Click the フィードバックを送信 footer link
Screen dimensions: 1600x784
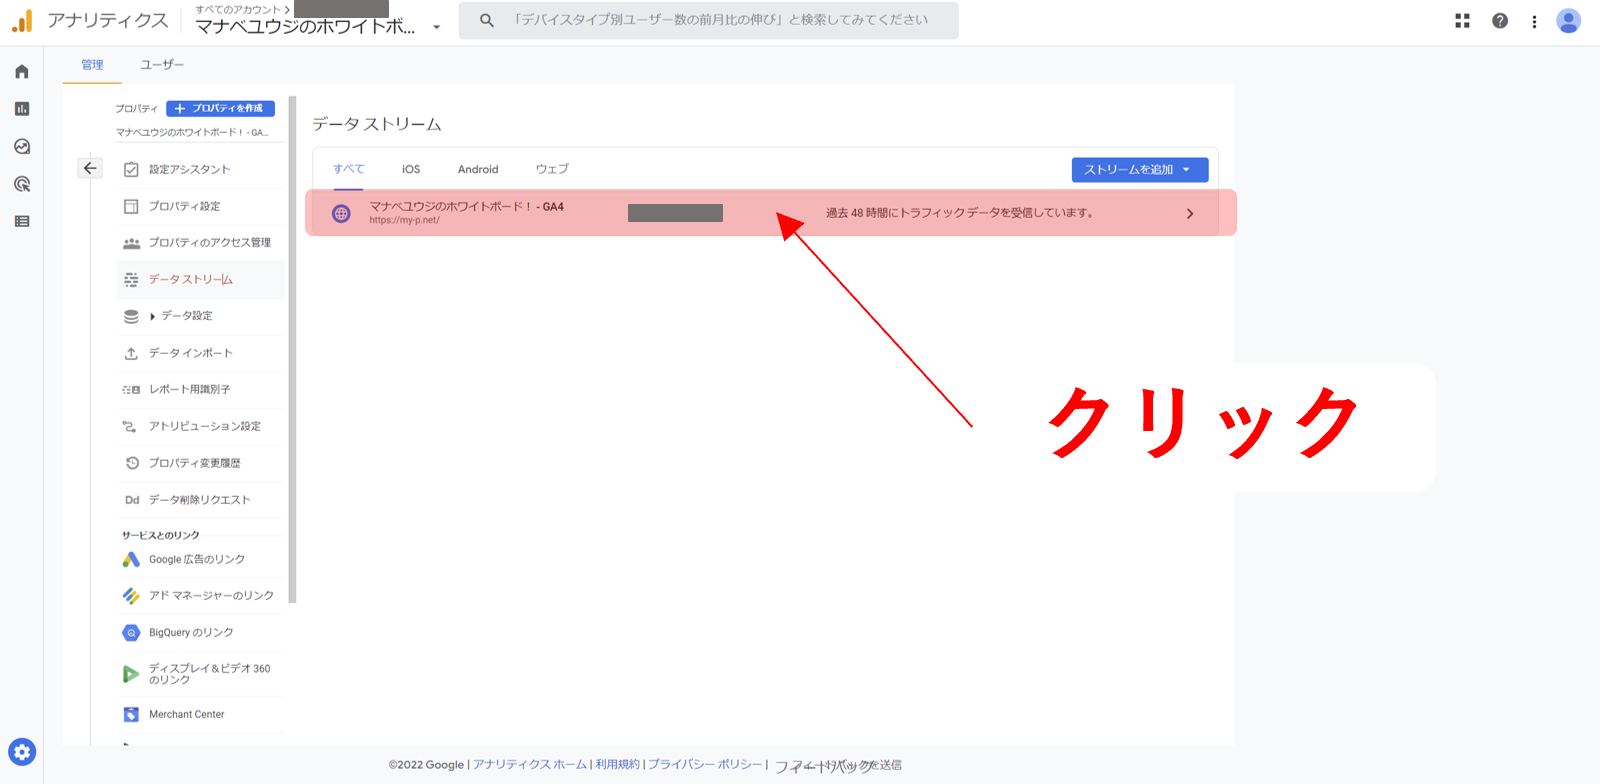pos(838,766)
